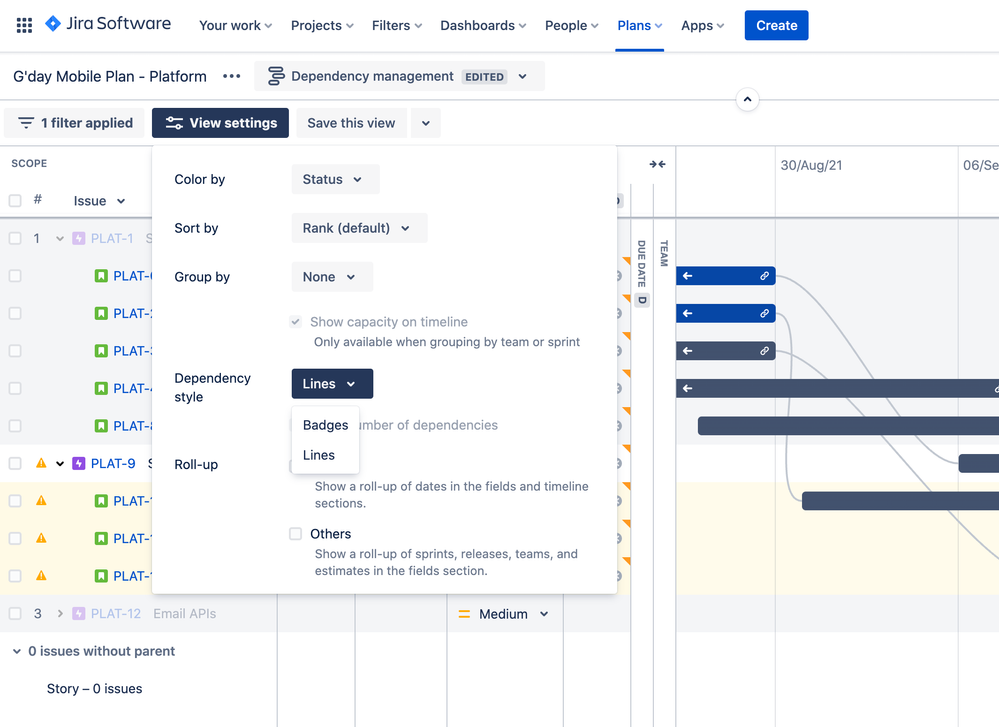Click the Medium priority icon
Screen dimensions: 999x727
(464, 614)
